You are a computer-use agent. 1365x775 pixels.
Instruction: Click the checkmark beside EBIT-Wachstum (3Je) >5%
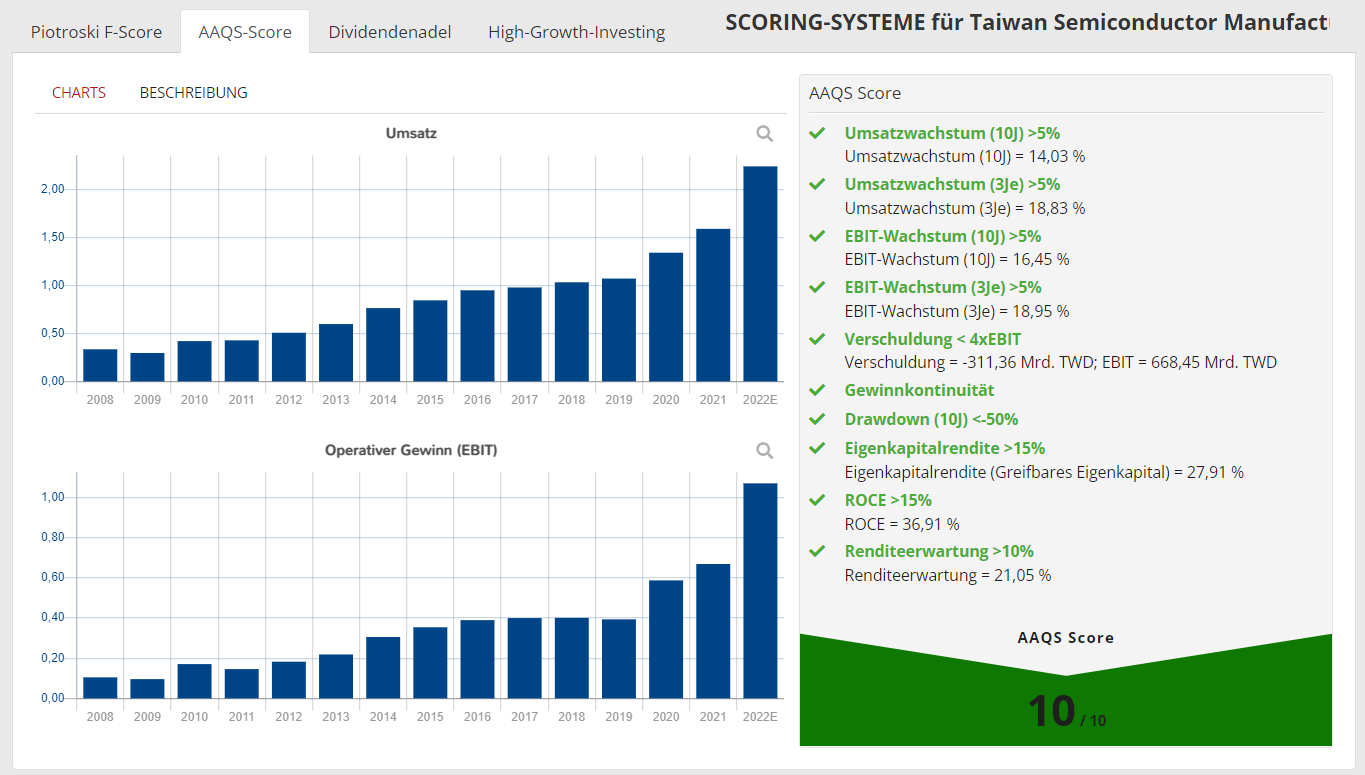817,287
